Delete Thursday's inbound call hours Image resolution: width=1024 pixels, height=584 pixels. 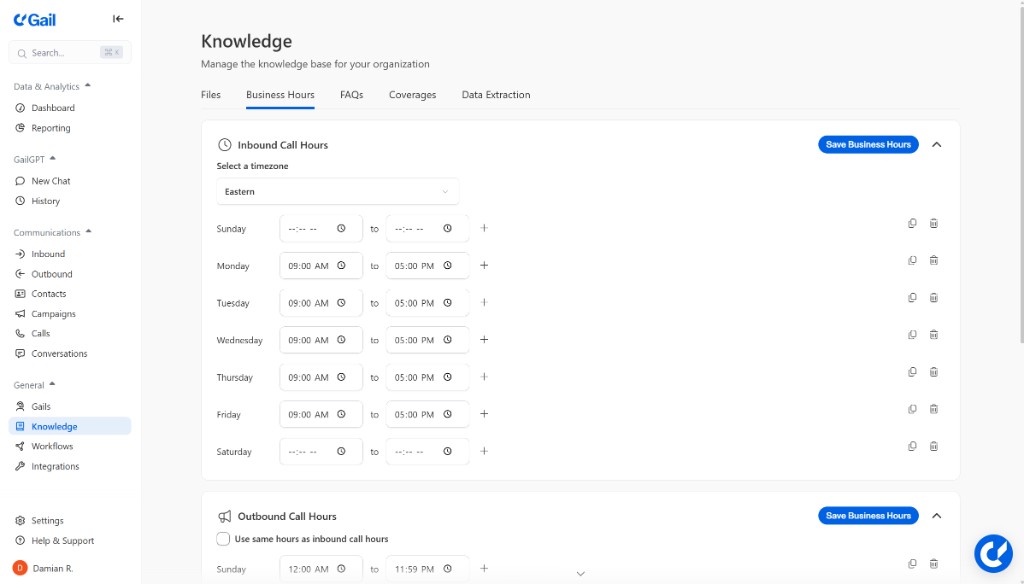933,372
